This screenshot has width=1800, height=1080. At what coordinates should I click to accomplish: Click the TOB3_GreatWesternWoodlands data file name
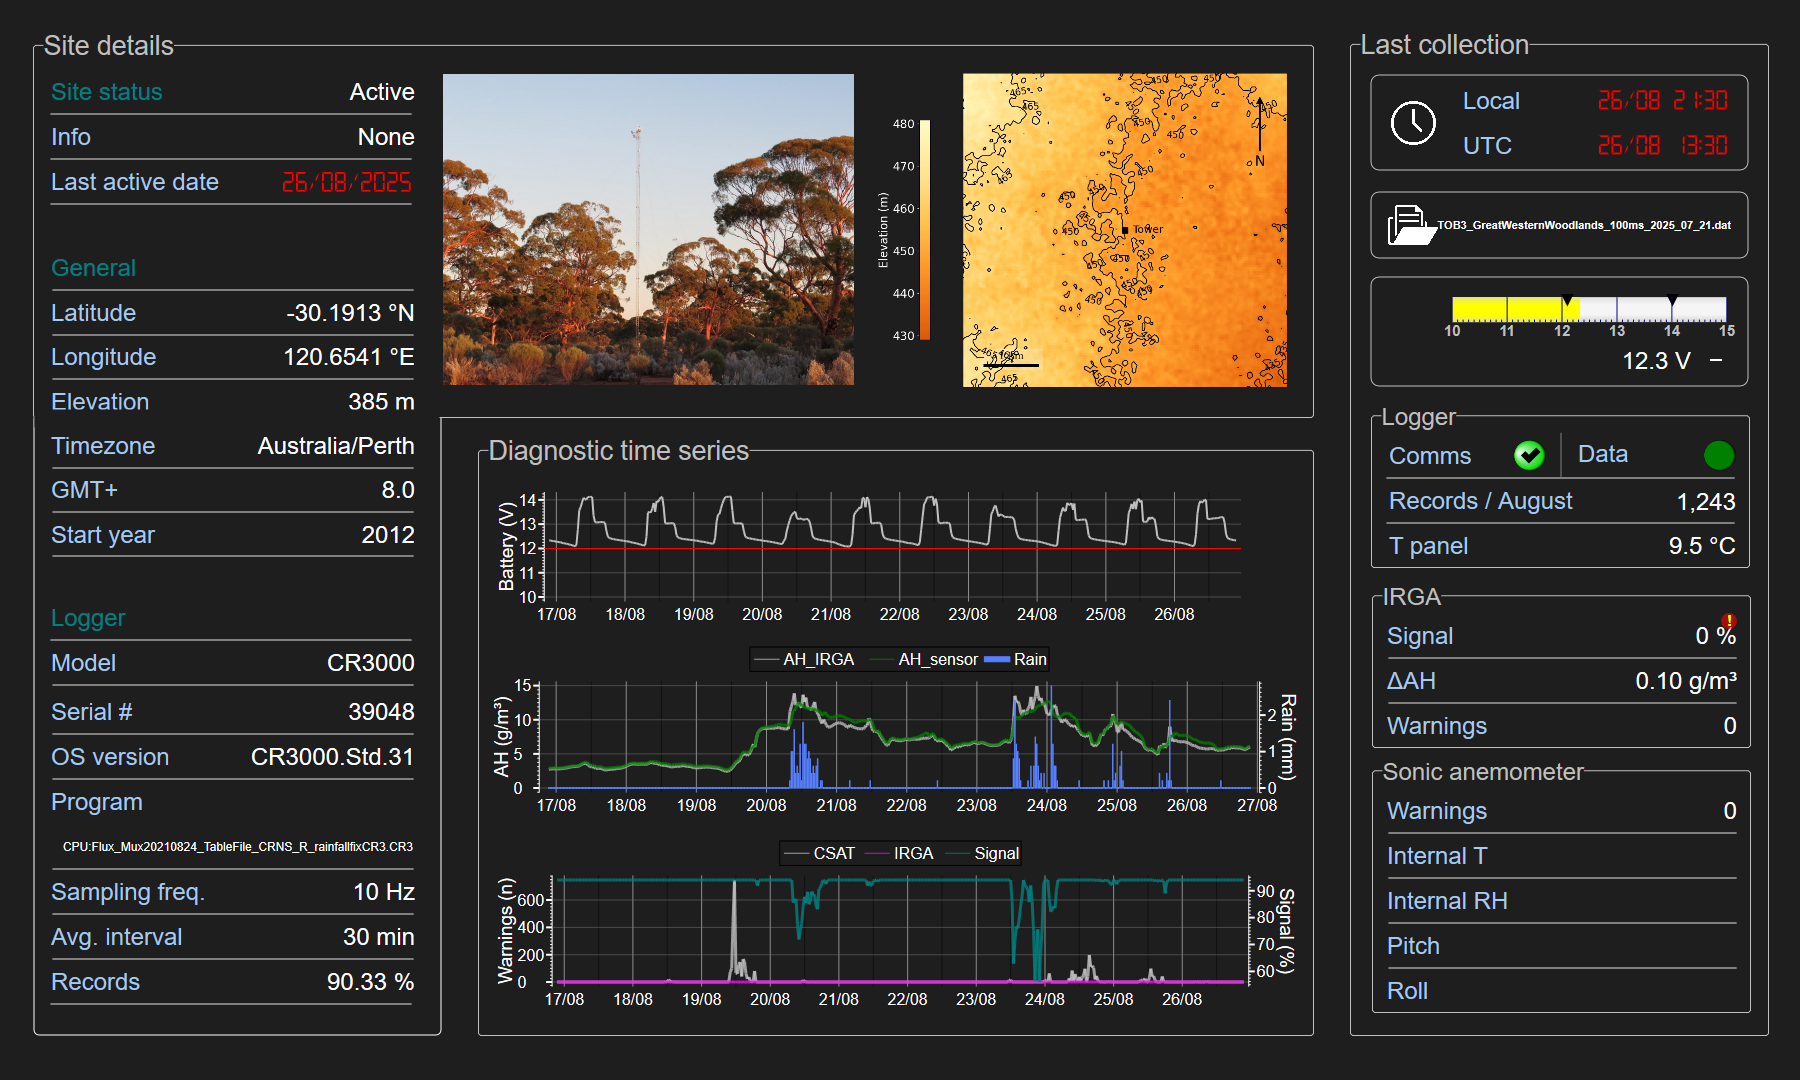coord(1583,225)
